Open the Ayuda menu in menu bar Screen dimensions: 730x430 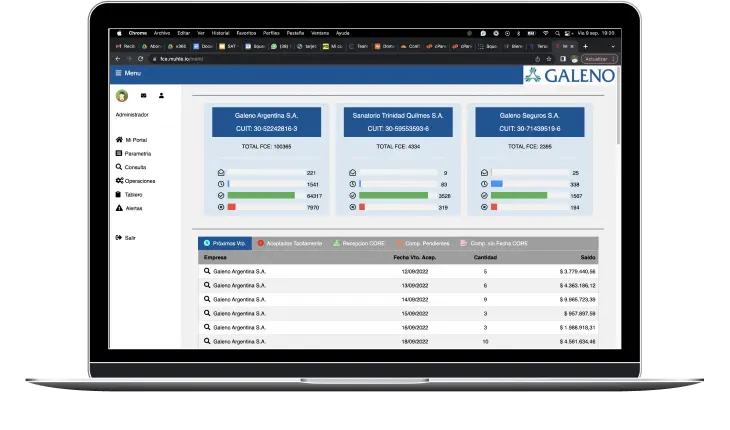pos(343,33)
